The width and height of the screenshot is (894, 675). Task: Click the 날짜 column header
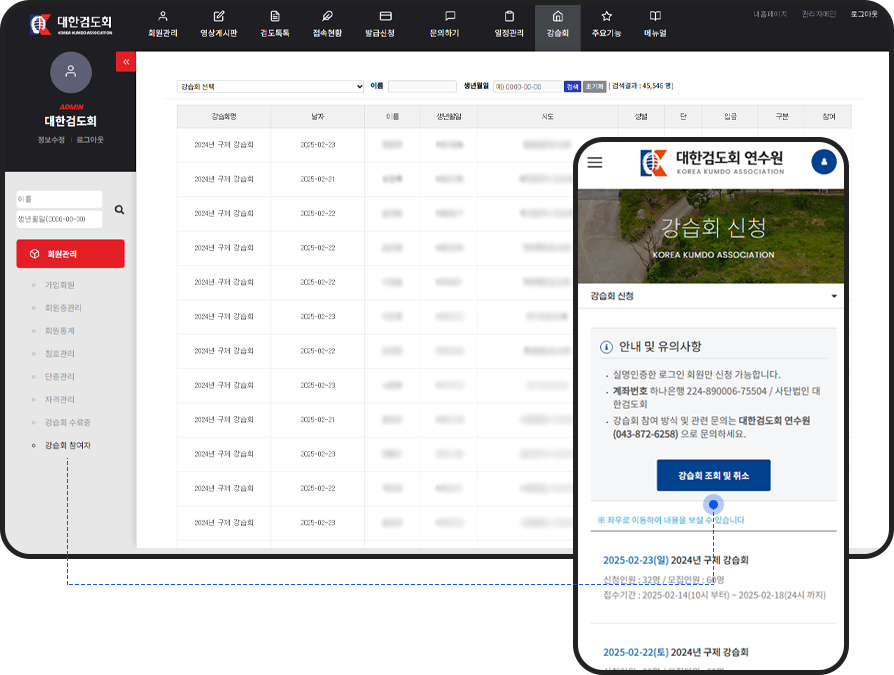click(318, 116)
